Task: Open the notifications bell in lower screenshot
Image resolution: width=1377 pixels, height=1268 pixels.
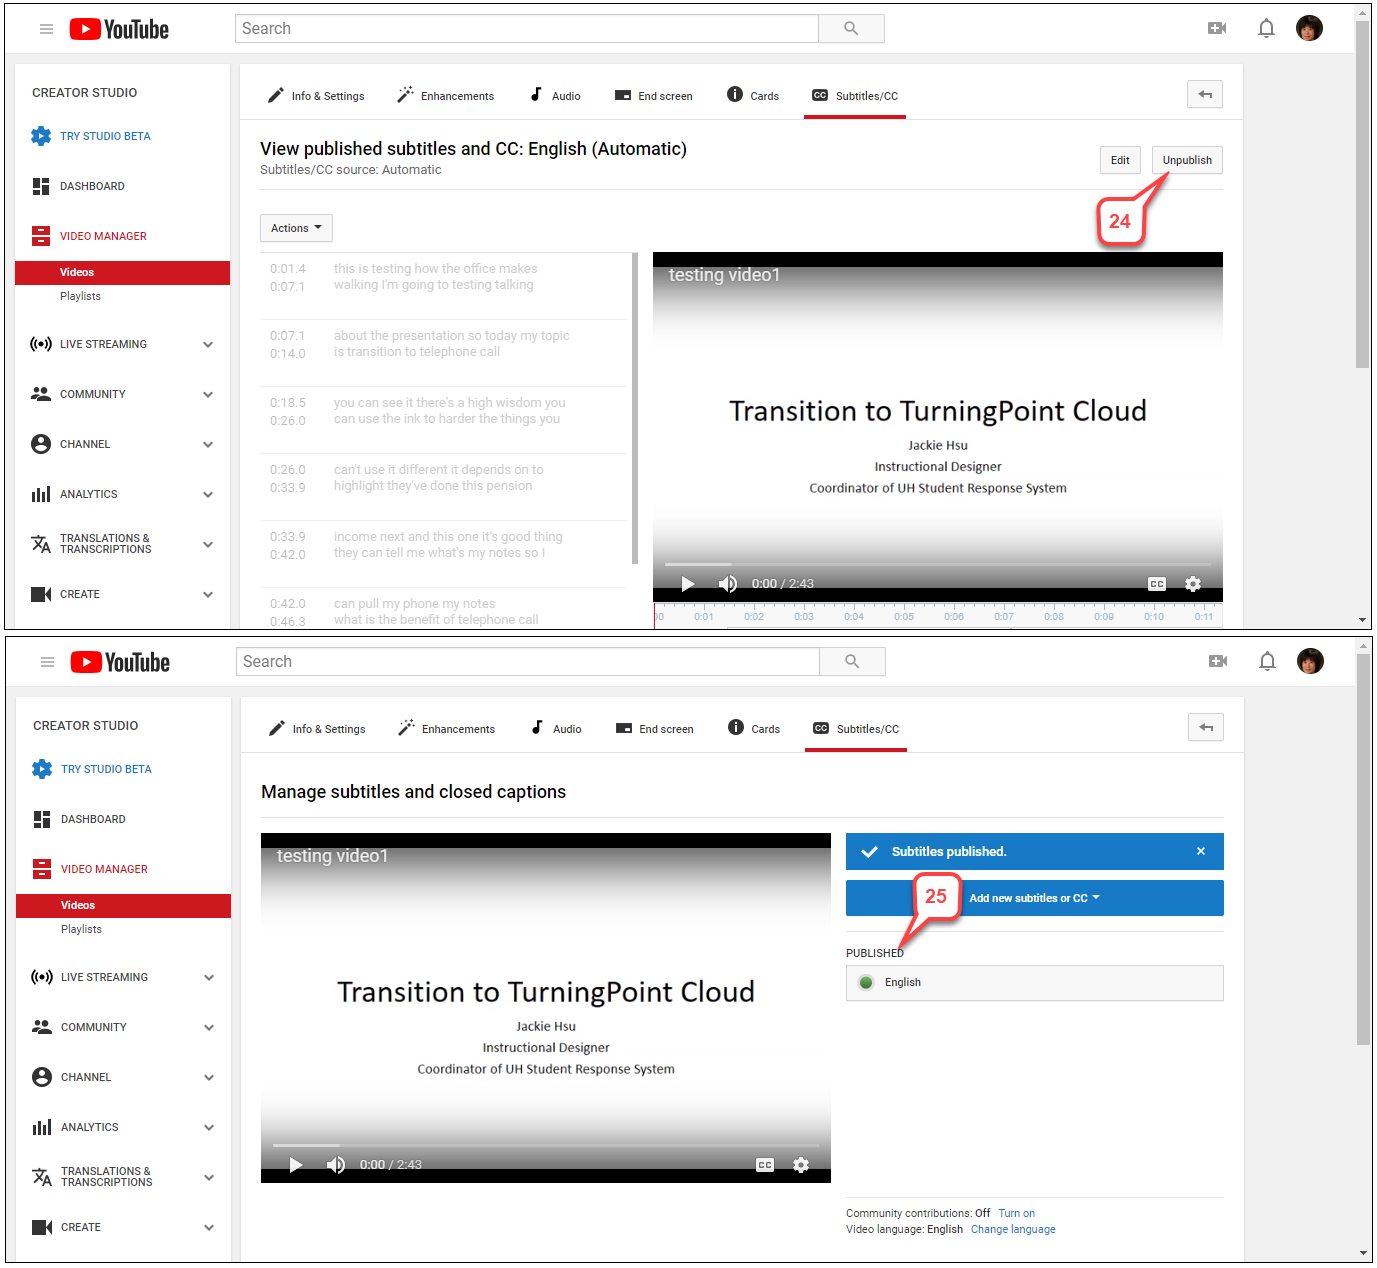Action: coord(1267,662)
